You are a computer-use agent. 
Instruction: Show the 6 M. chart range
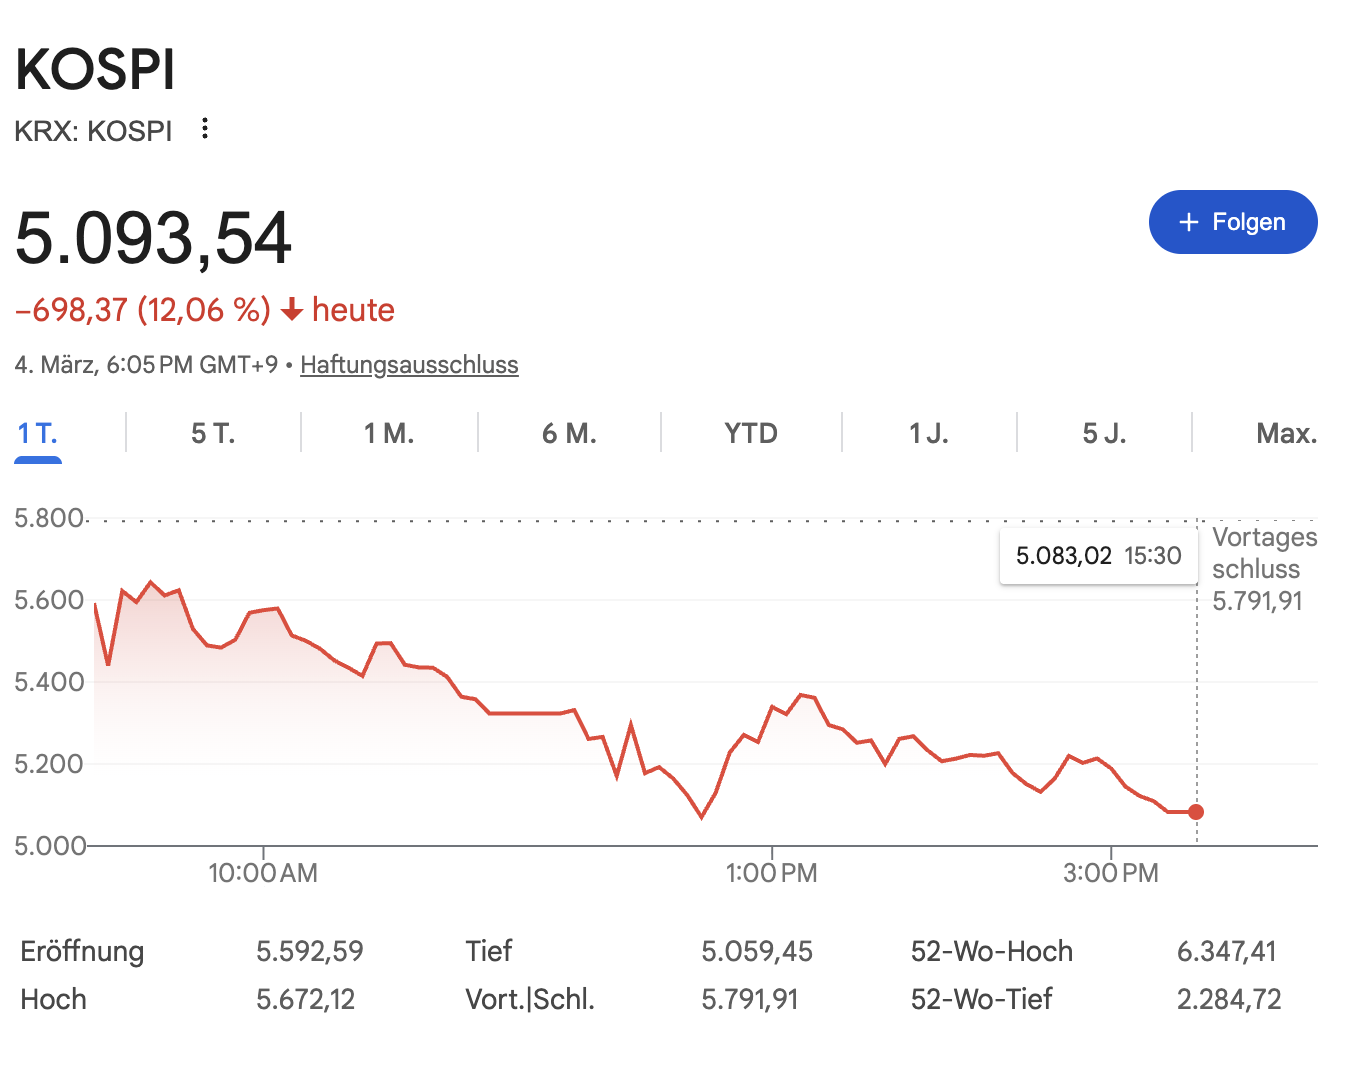coord(569,434)
